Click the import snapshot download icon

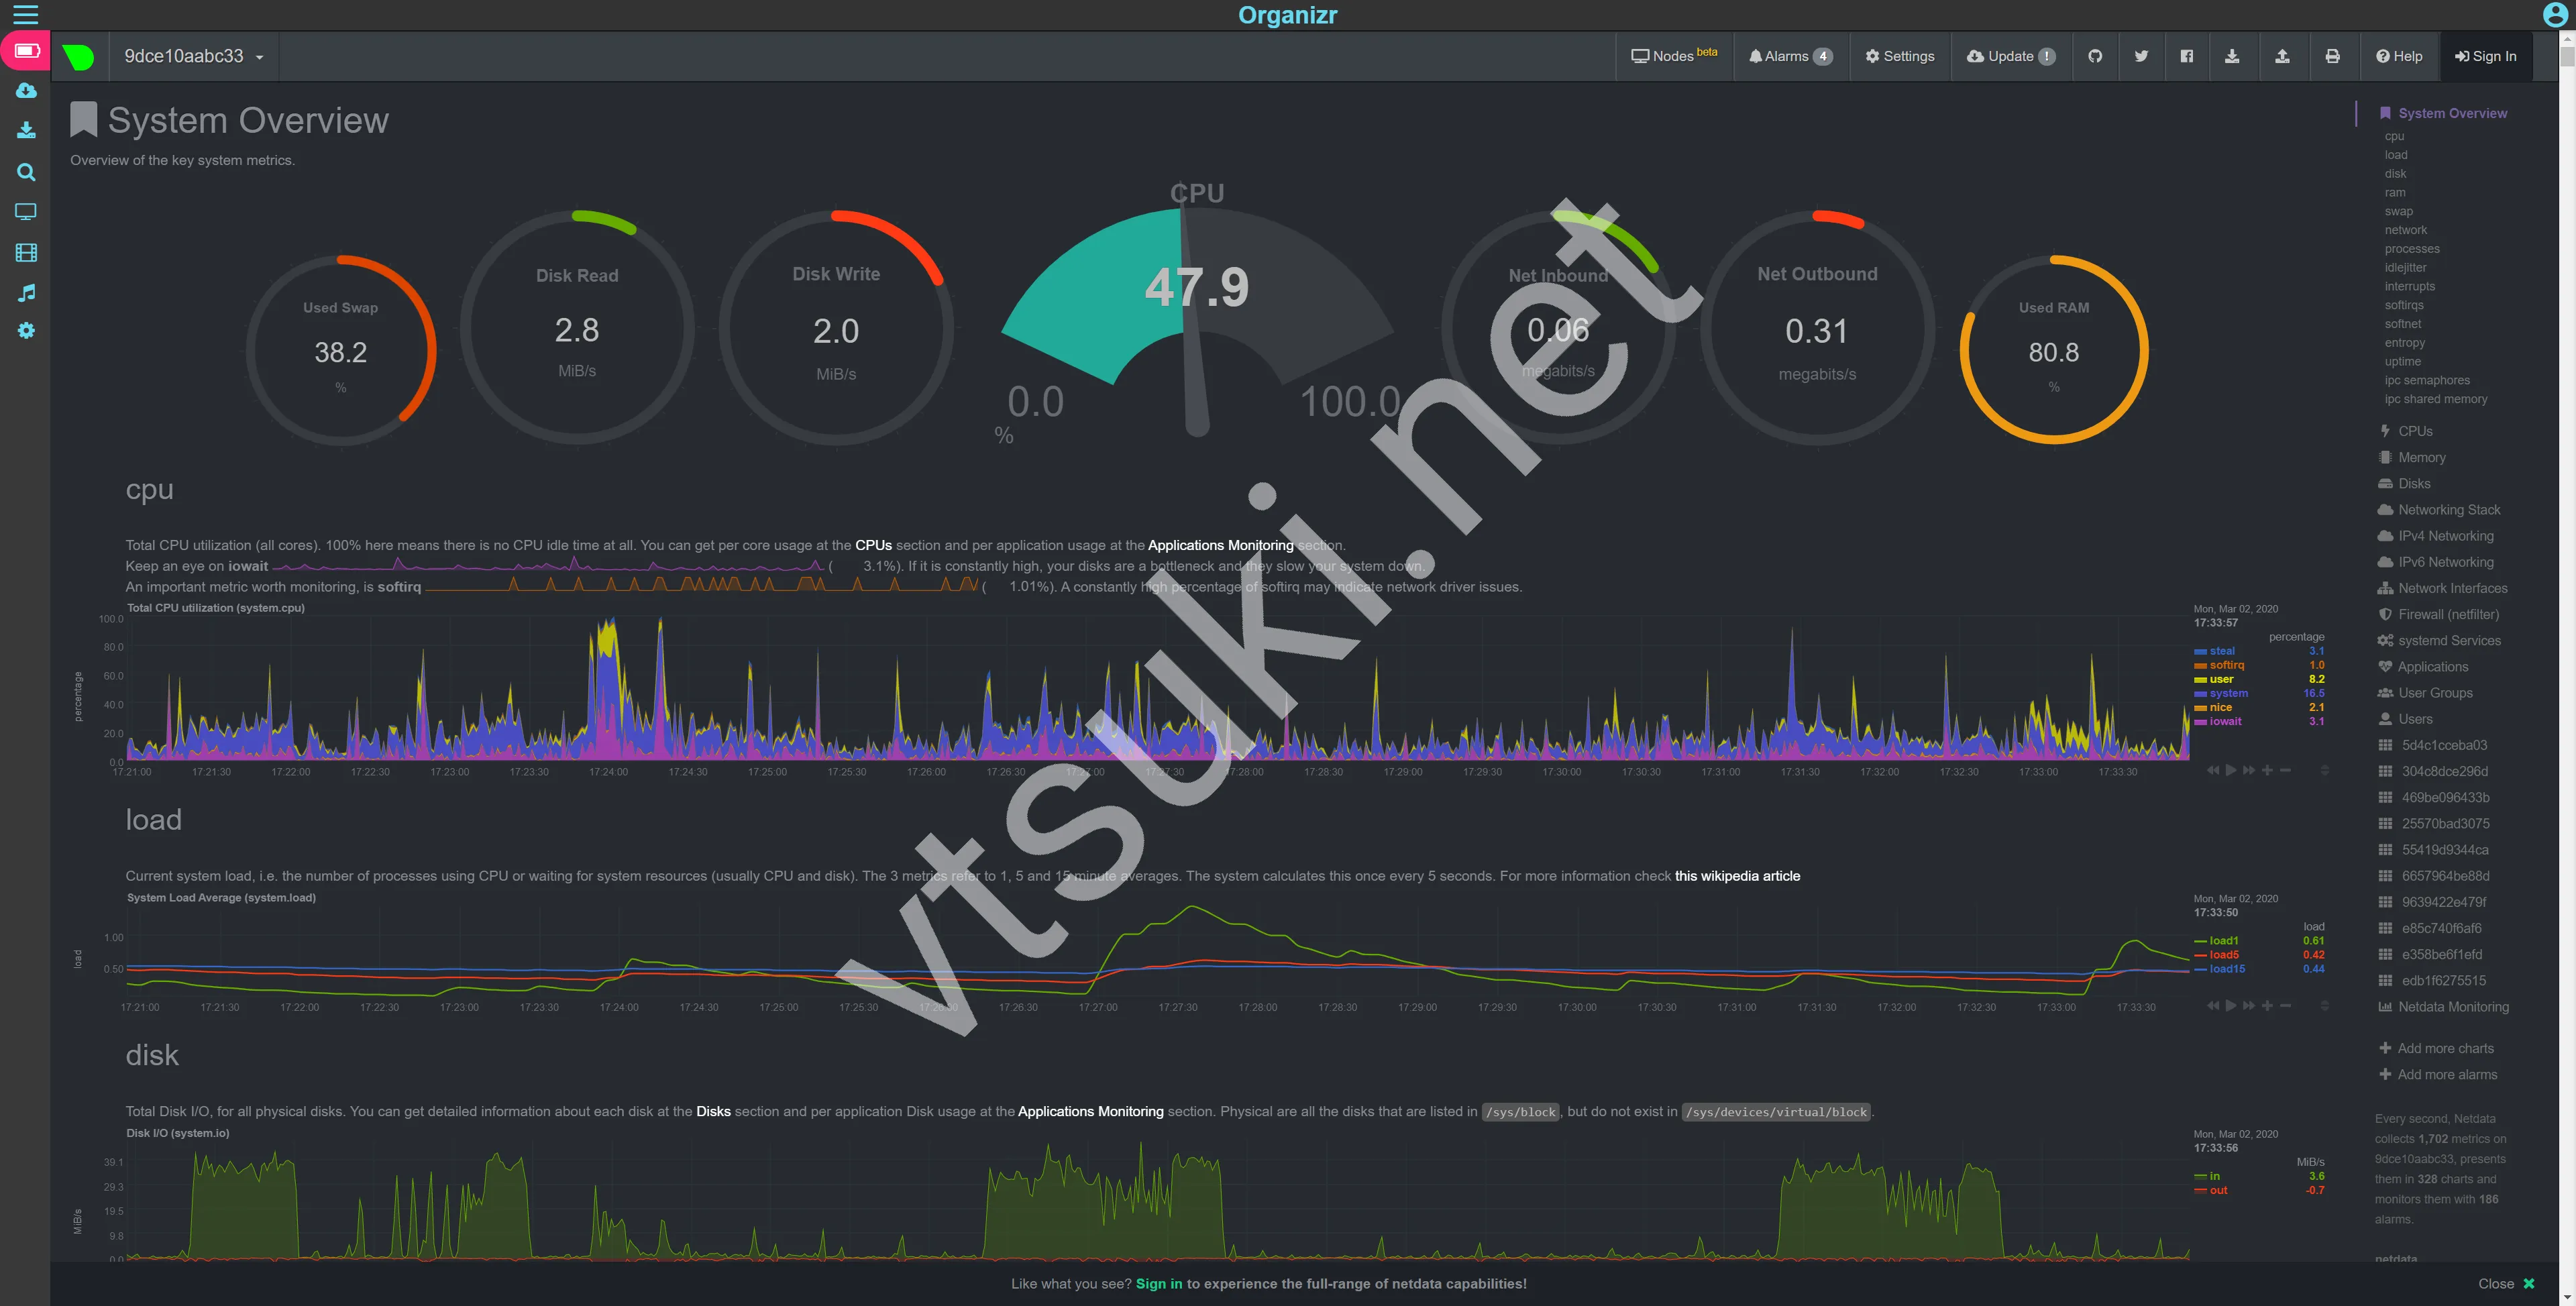click(2232, 56)
